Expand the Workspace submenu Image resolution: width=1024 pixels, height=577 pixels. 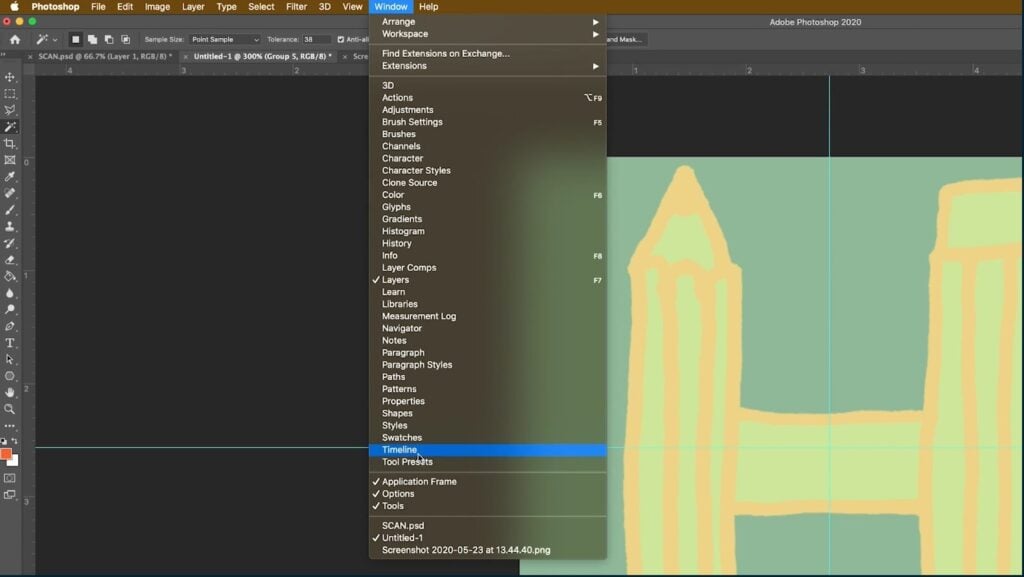point(488,34)
